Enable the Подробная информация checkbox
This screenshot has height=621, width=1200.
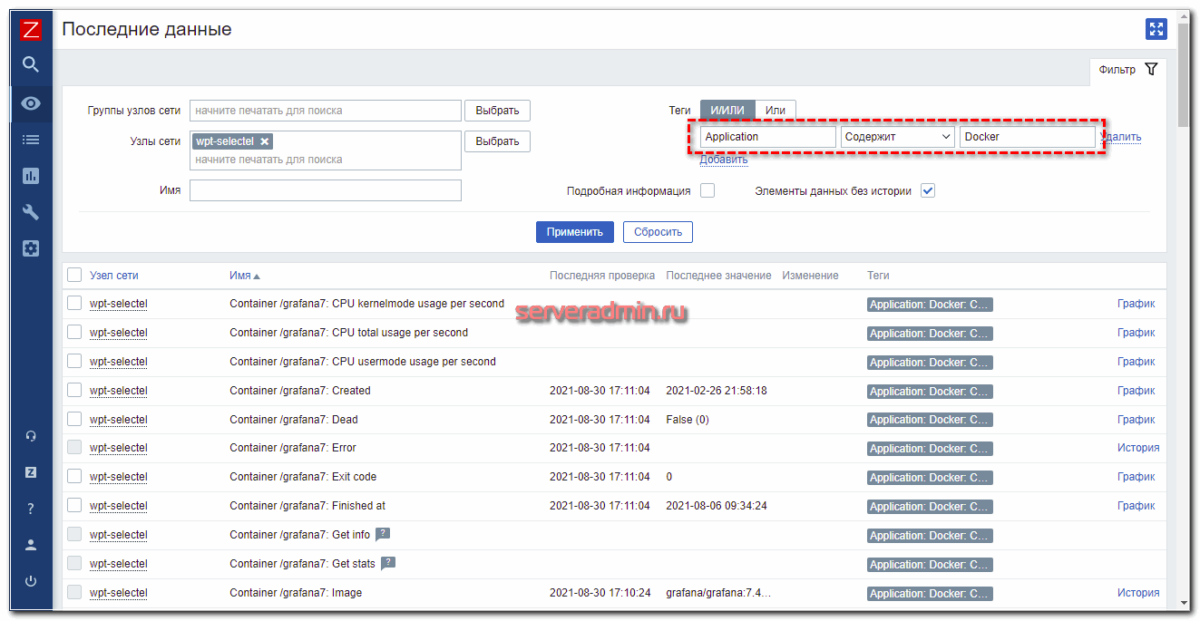[x=707, y=190]
